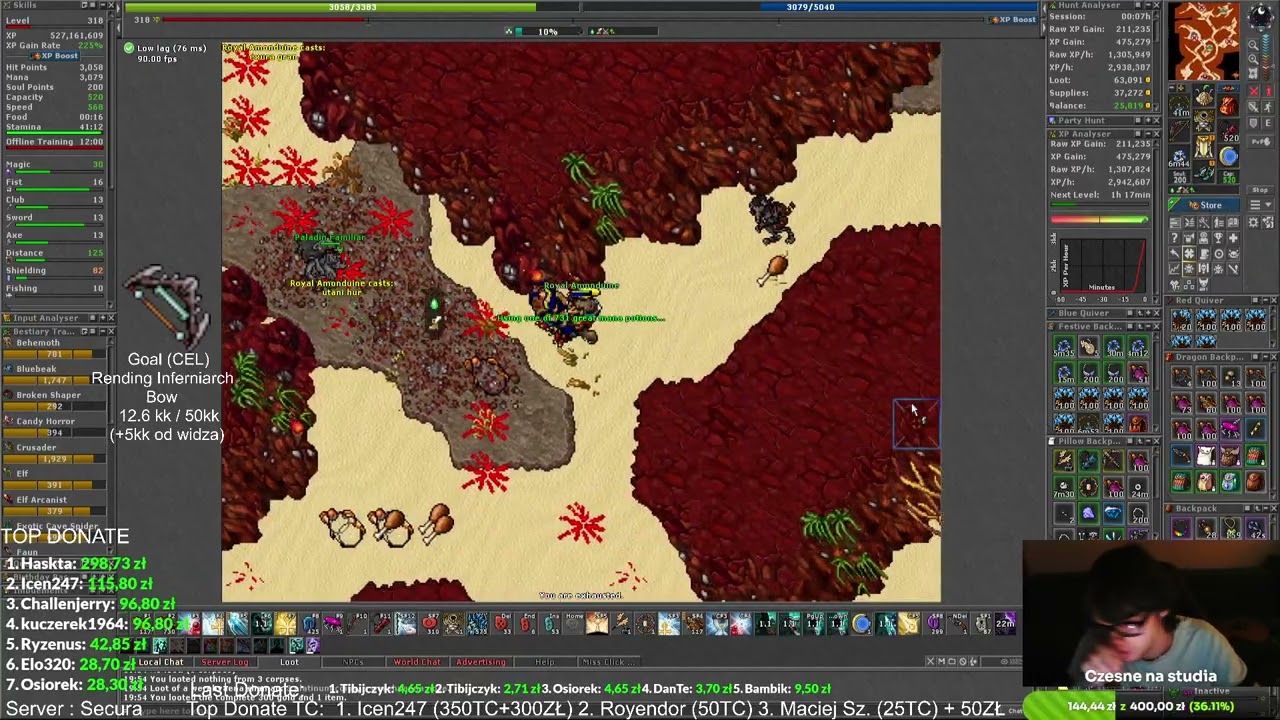Use the 30m ring in Festive Backpack

(x=1114, y=346)
